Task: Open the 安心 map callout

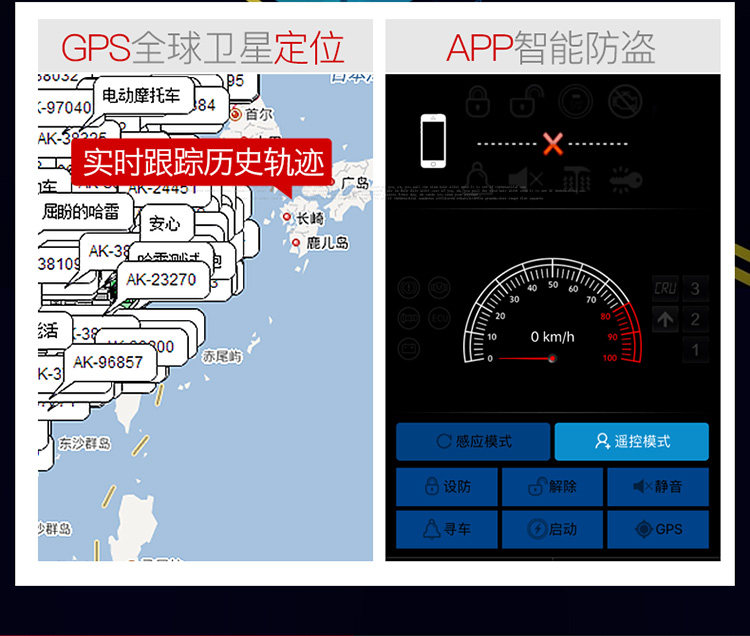Action: point(165,223)
